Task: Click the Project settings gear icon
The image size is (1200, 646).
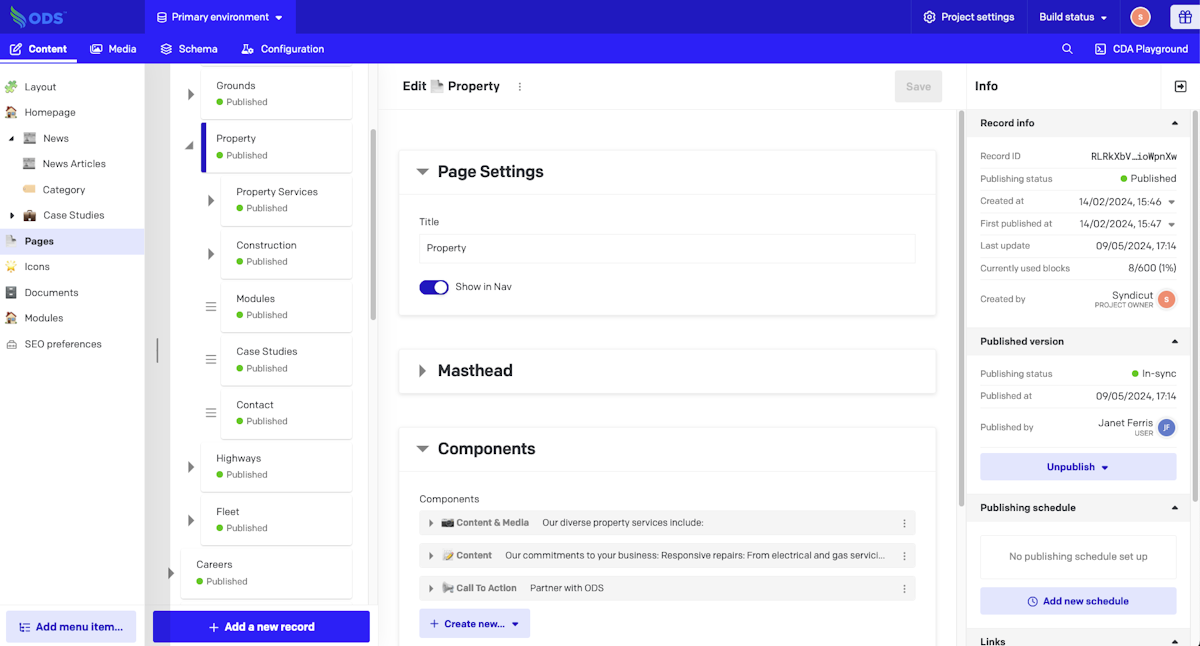Action: coord(930,17)
